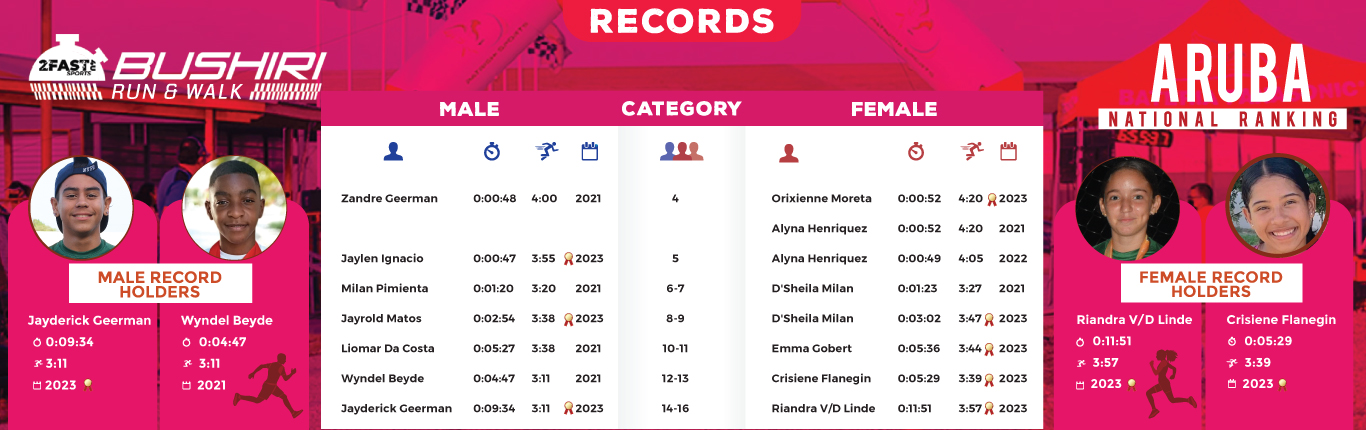The image size is (1366, 430).
Task: Click the Female Record Holders label
Action: [1211, 284]
